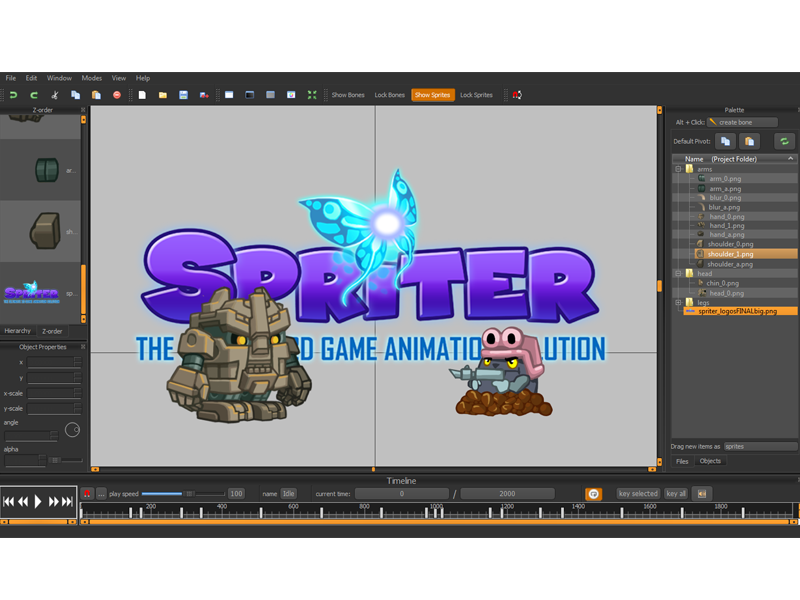
Task: Click the Redo icon
Action: tap(33, 95)
